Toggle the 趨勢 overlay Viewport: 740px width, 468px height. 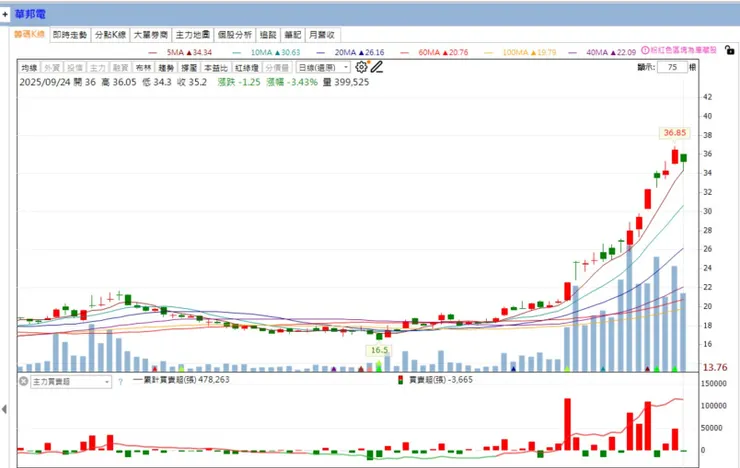pyautogui.click(x=166, y=68)
